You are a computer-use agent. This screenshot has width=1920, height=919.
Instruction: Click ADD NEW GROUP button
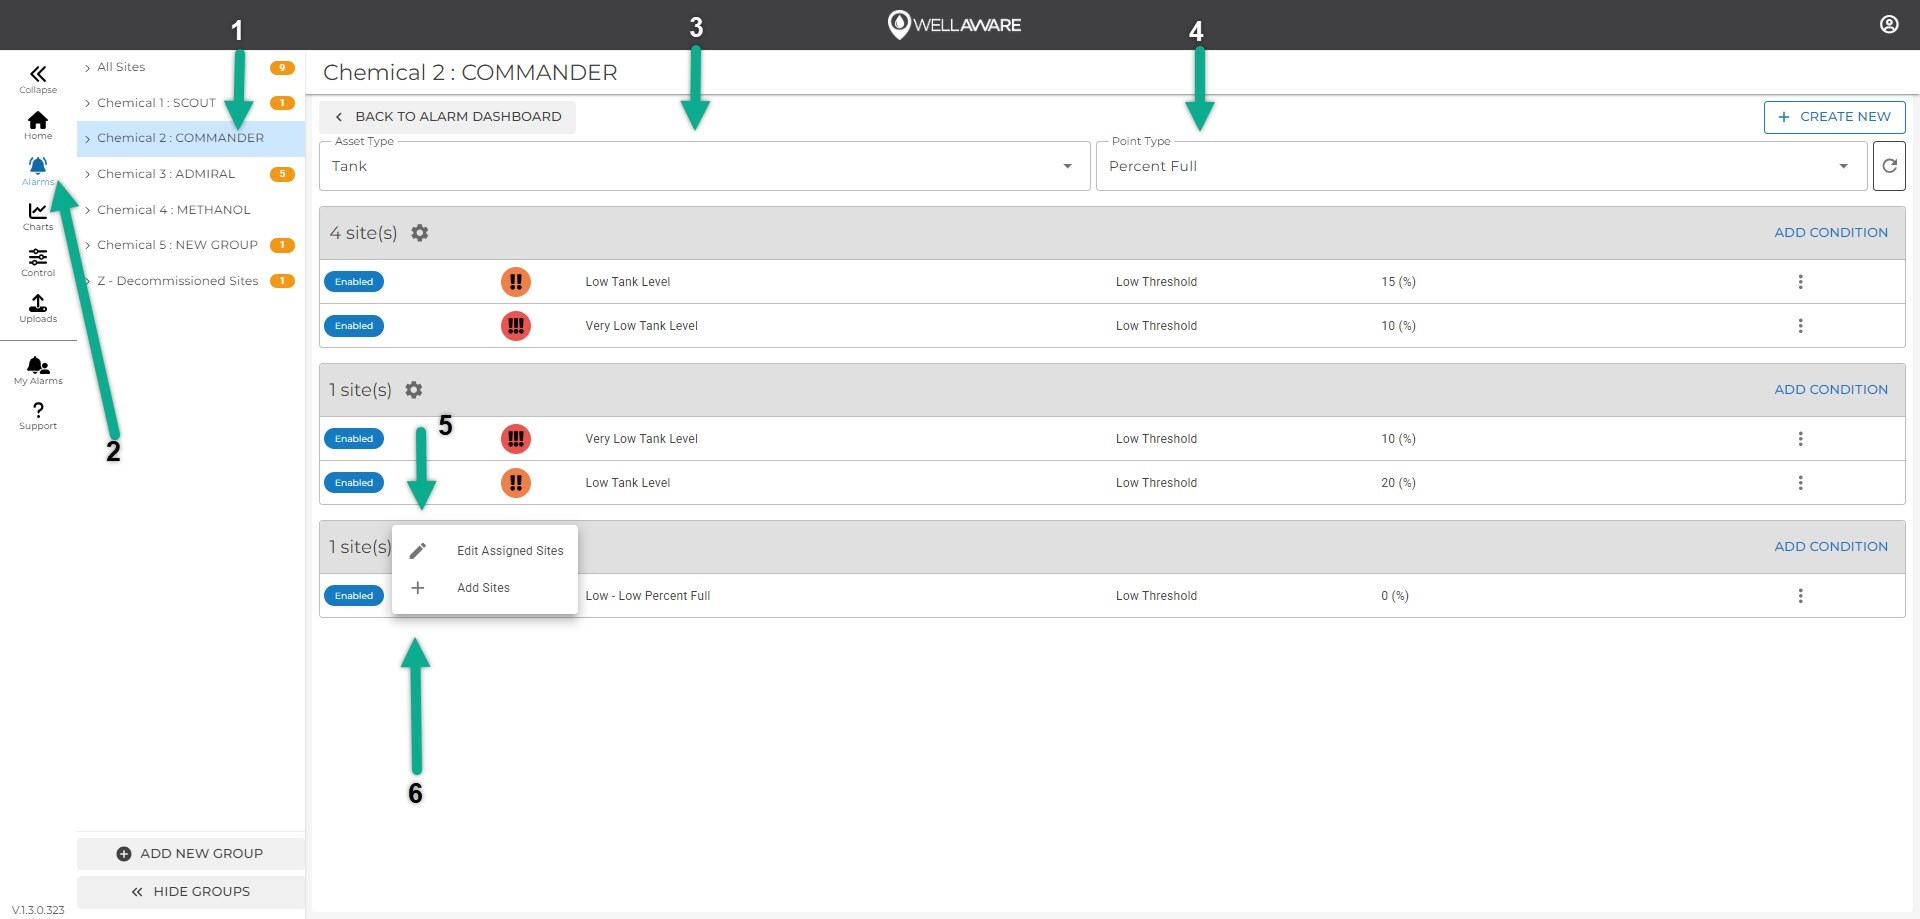tap(190, 853)
